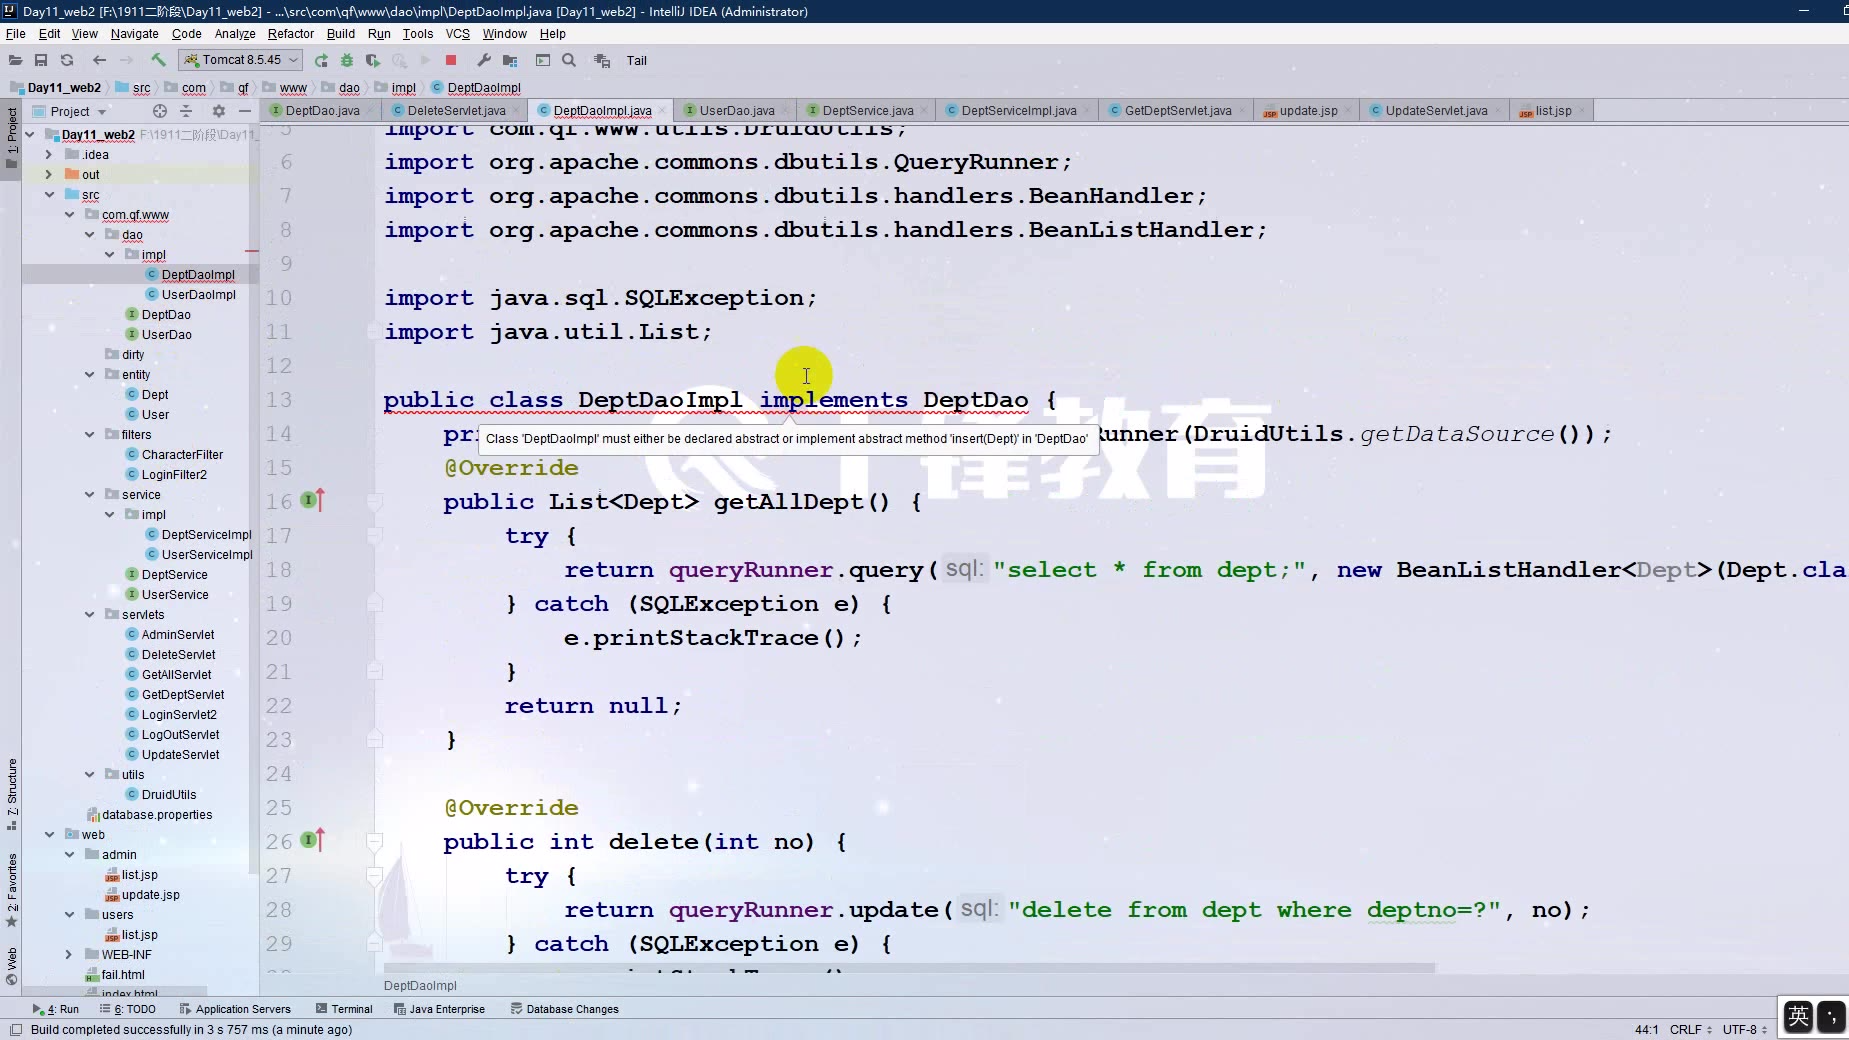Screen dimensions: 1849x1040
Task: Toggle the input method English indicator
Action: click(1797, 1016)
